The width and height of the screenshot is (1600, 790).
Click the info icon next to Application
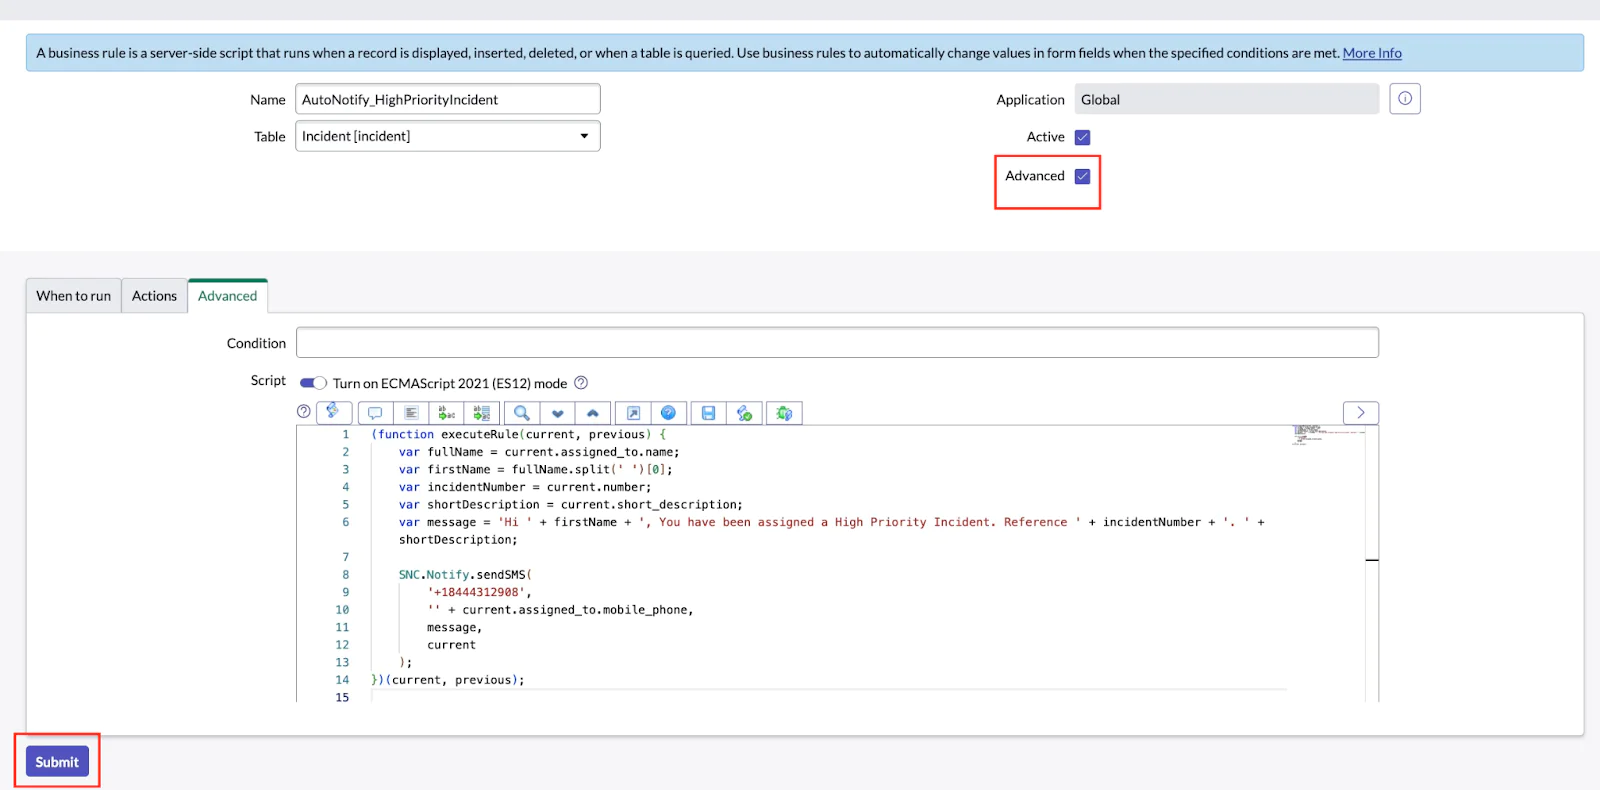click(1405, 98)
